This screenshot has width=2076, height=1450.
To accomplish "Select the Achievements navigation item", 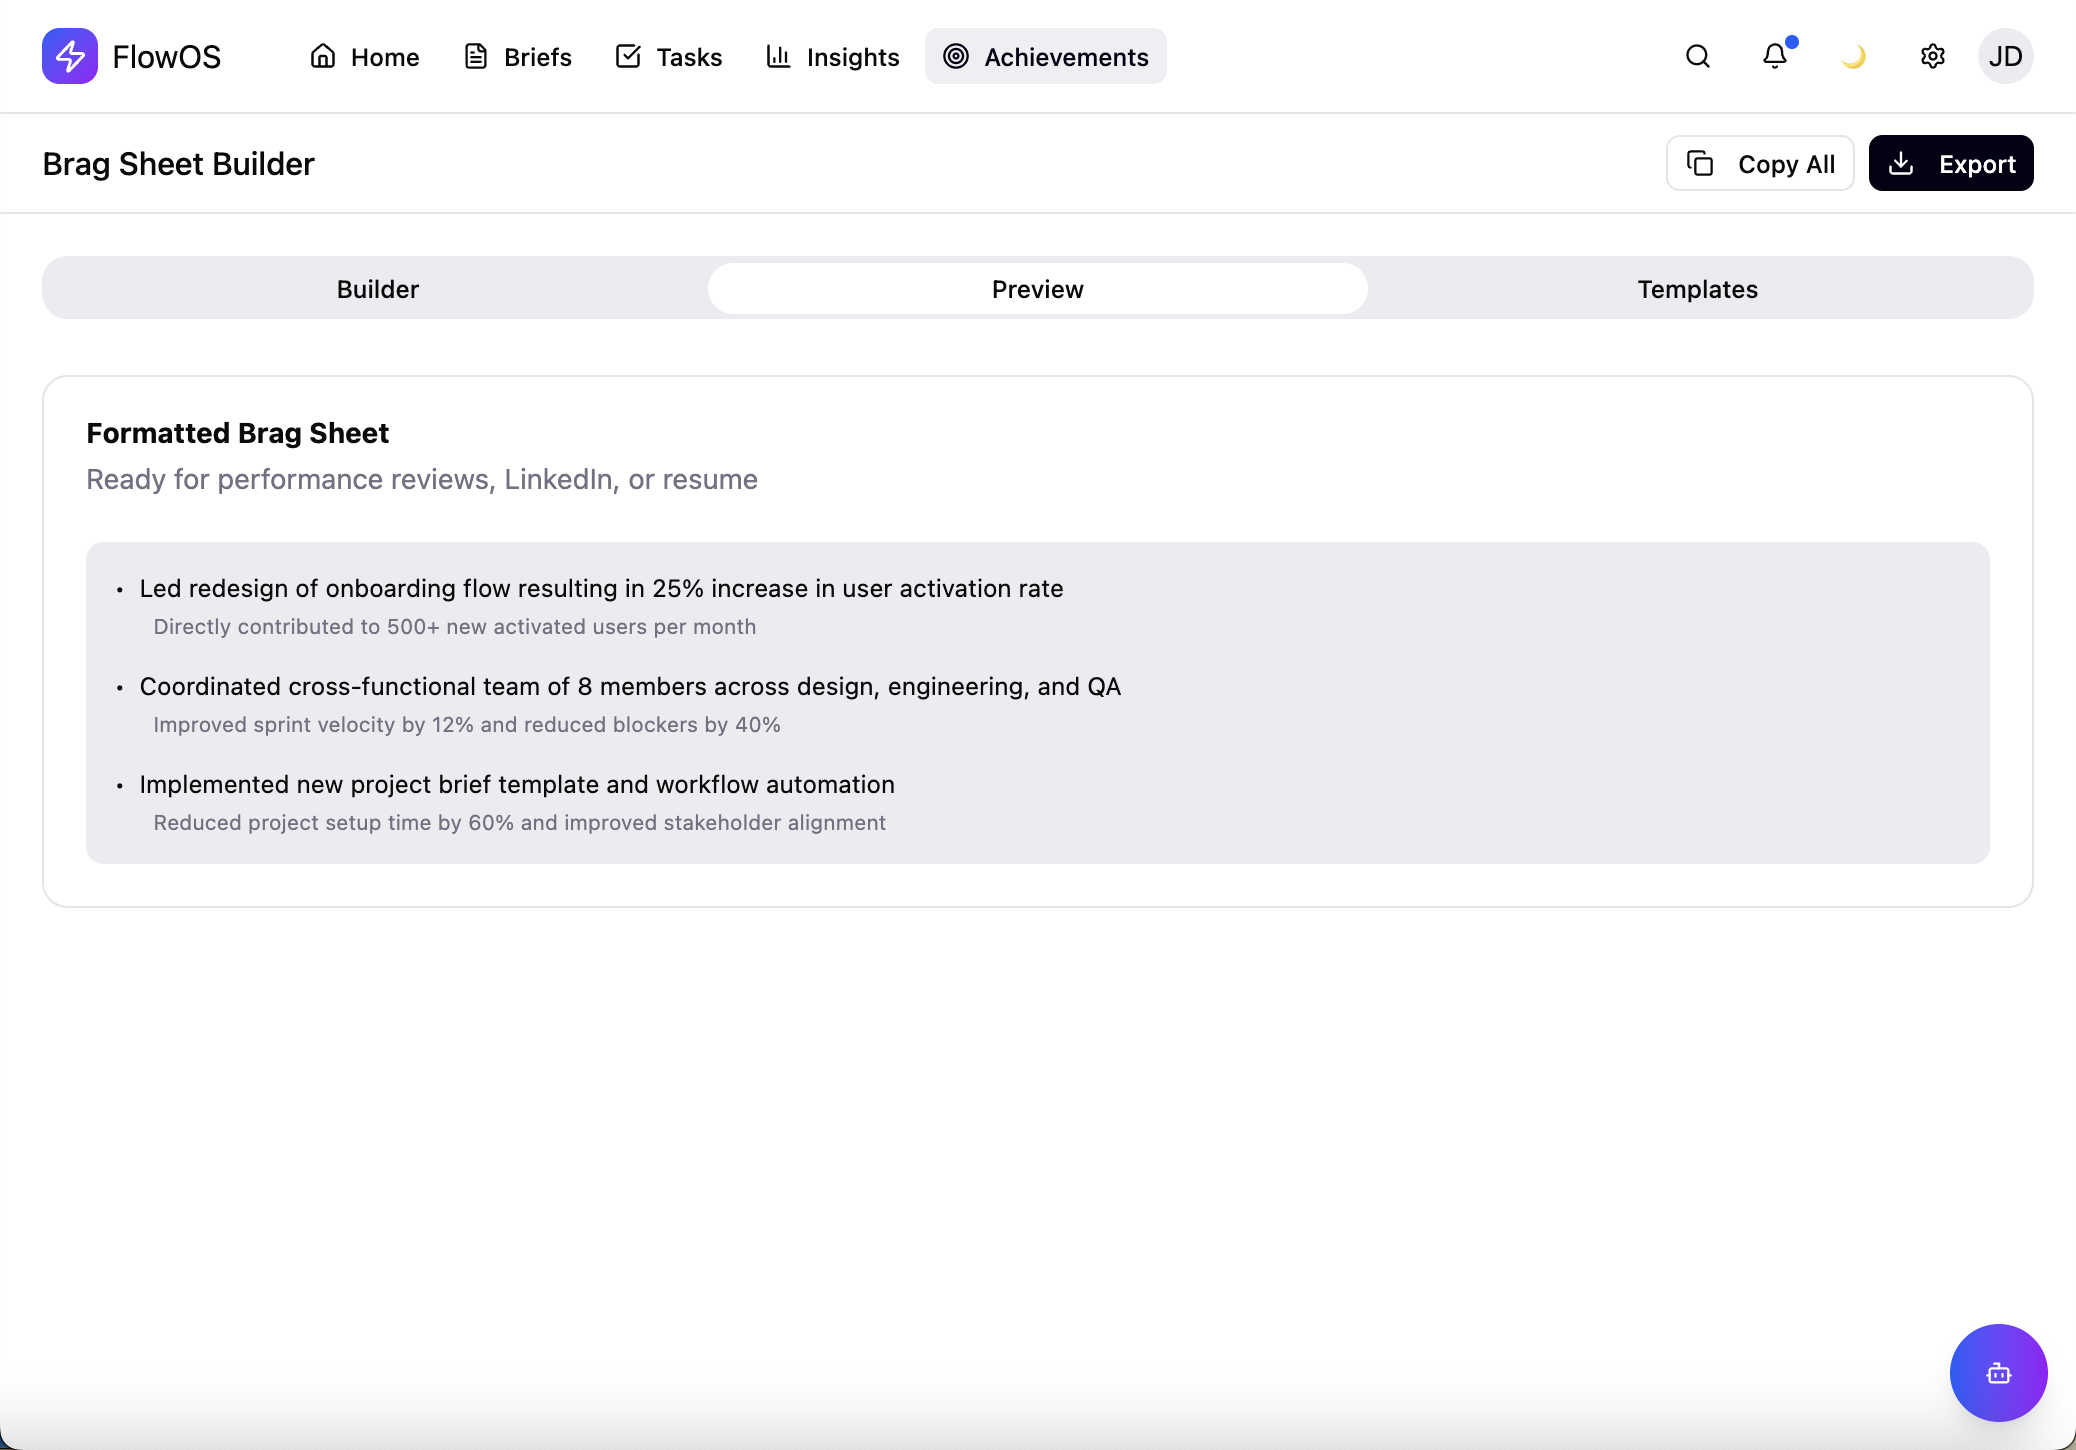I will coord(1045,57).
